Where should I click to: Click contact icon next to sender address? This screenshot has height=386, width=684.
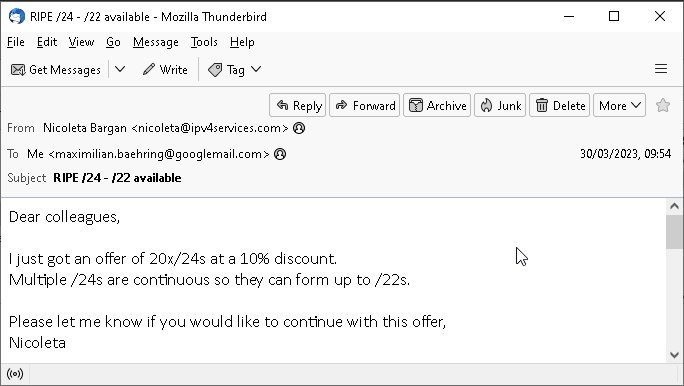click(x=299, y=128)
